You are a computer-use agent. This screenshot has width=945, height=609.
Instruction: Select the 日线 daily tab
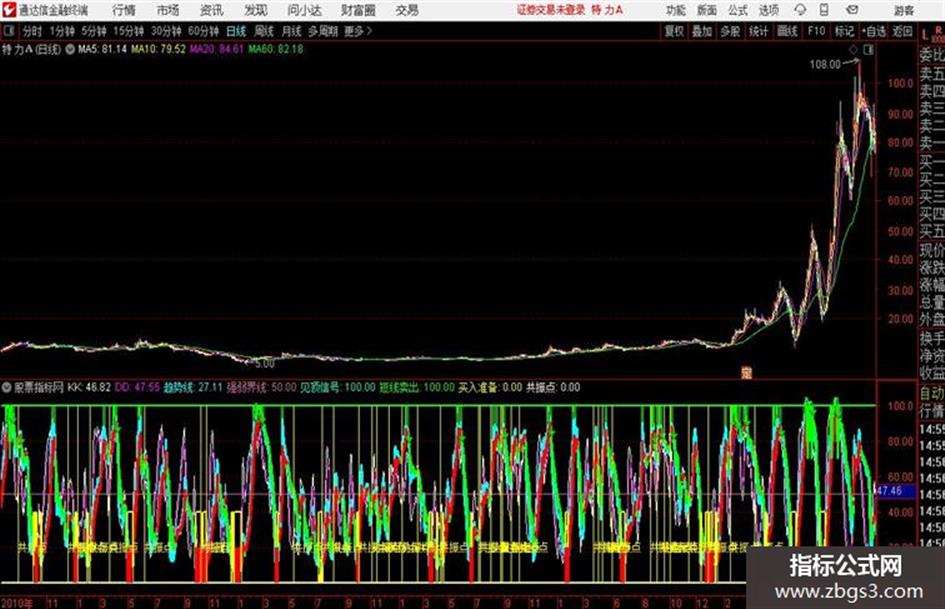click(236, 31)
